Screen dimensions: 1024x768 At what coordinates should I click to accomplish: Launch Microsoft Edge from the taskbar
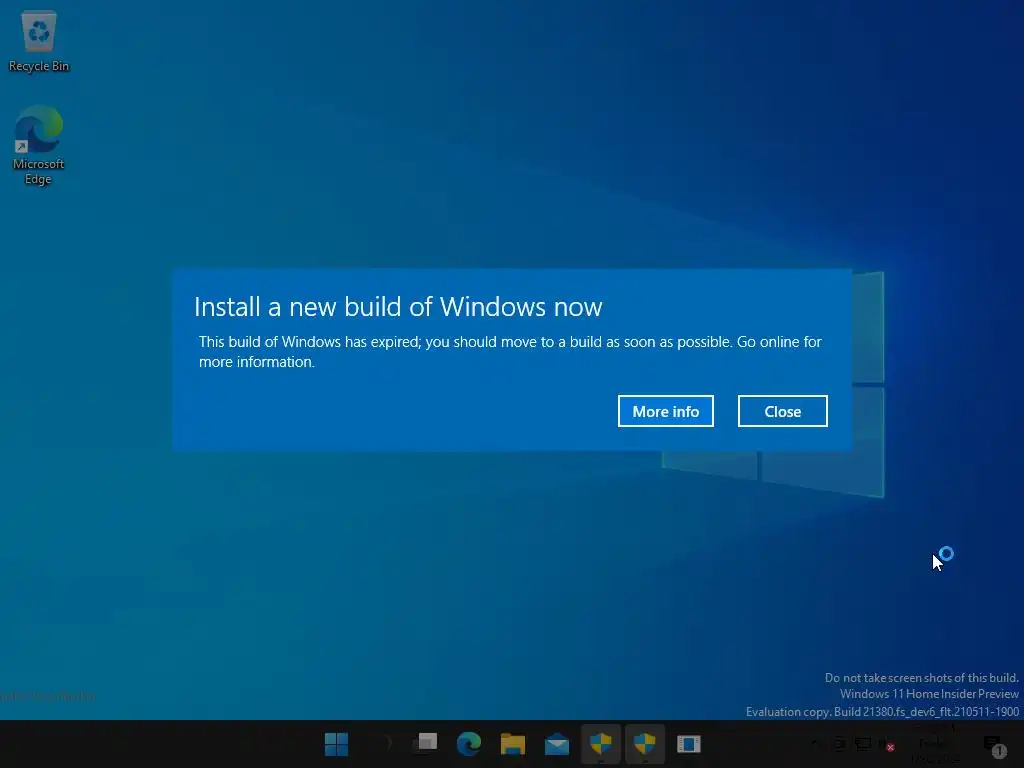469,744
